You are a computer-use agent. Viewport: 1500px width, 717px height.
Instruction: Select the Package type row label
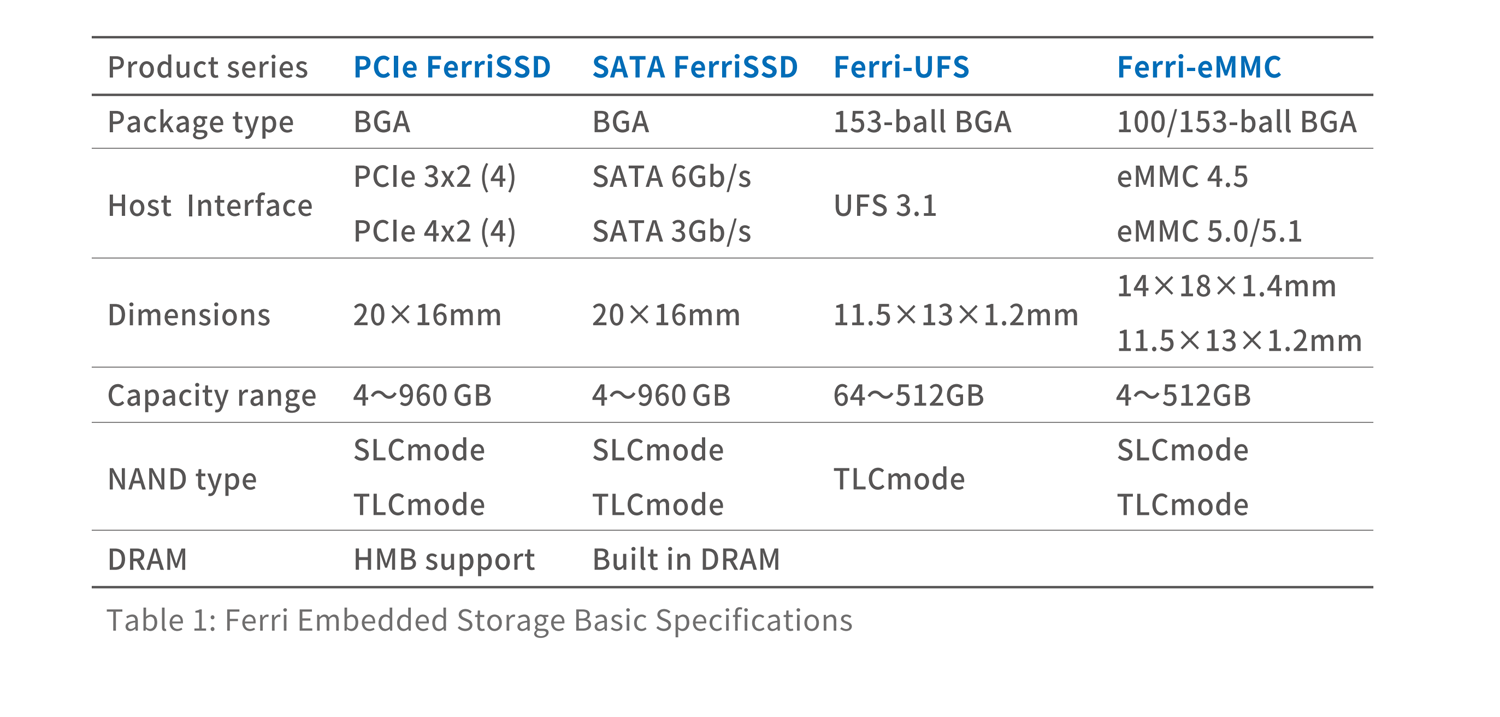pyautogui.click(x=201, y=122)
